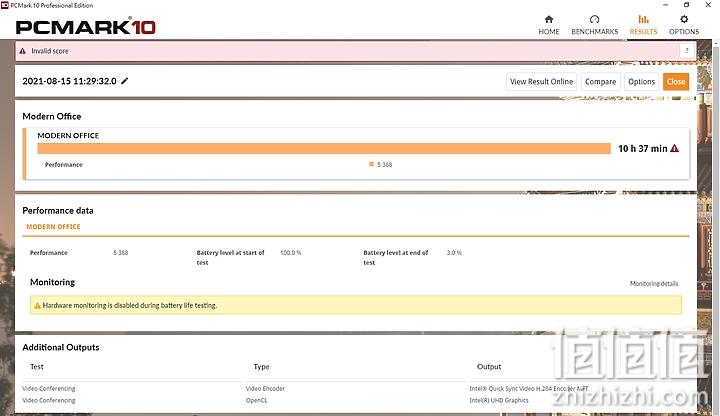Image resolution: width=720 pixels, height=416 pixels.
Task: Click the question mark in Invalid score banner
Action: [x=687, y=51]
